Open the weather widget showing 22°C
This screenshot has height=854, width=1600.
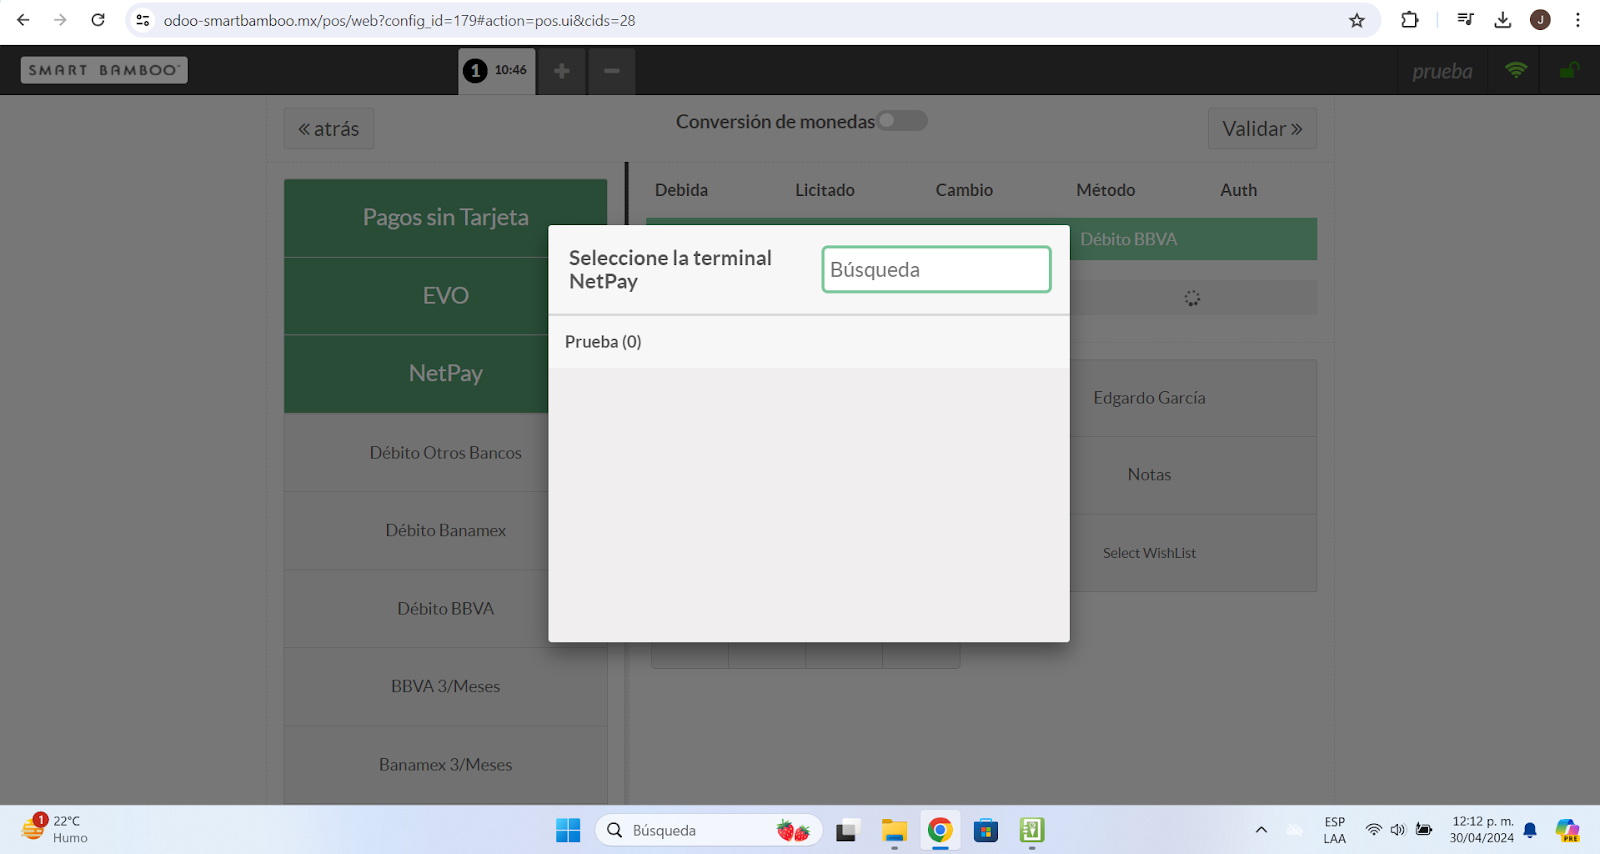[x=55, y=829]
